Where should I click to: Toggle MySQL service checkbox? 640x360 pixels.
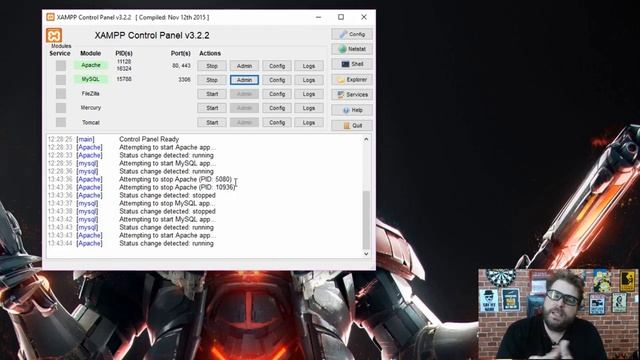[x=61, y=80]
